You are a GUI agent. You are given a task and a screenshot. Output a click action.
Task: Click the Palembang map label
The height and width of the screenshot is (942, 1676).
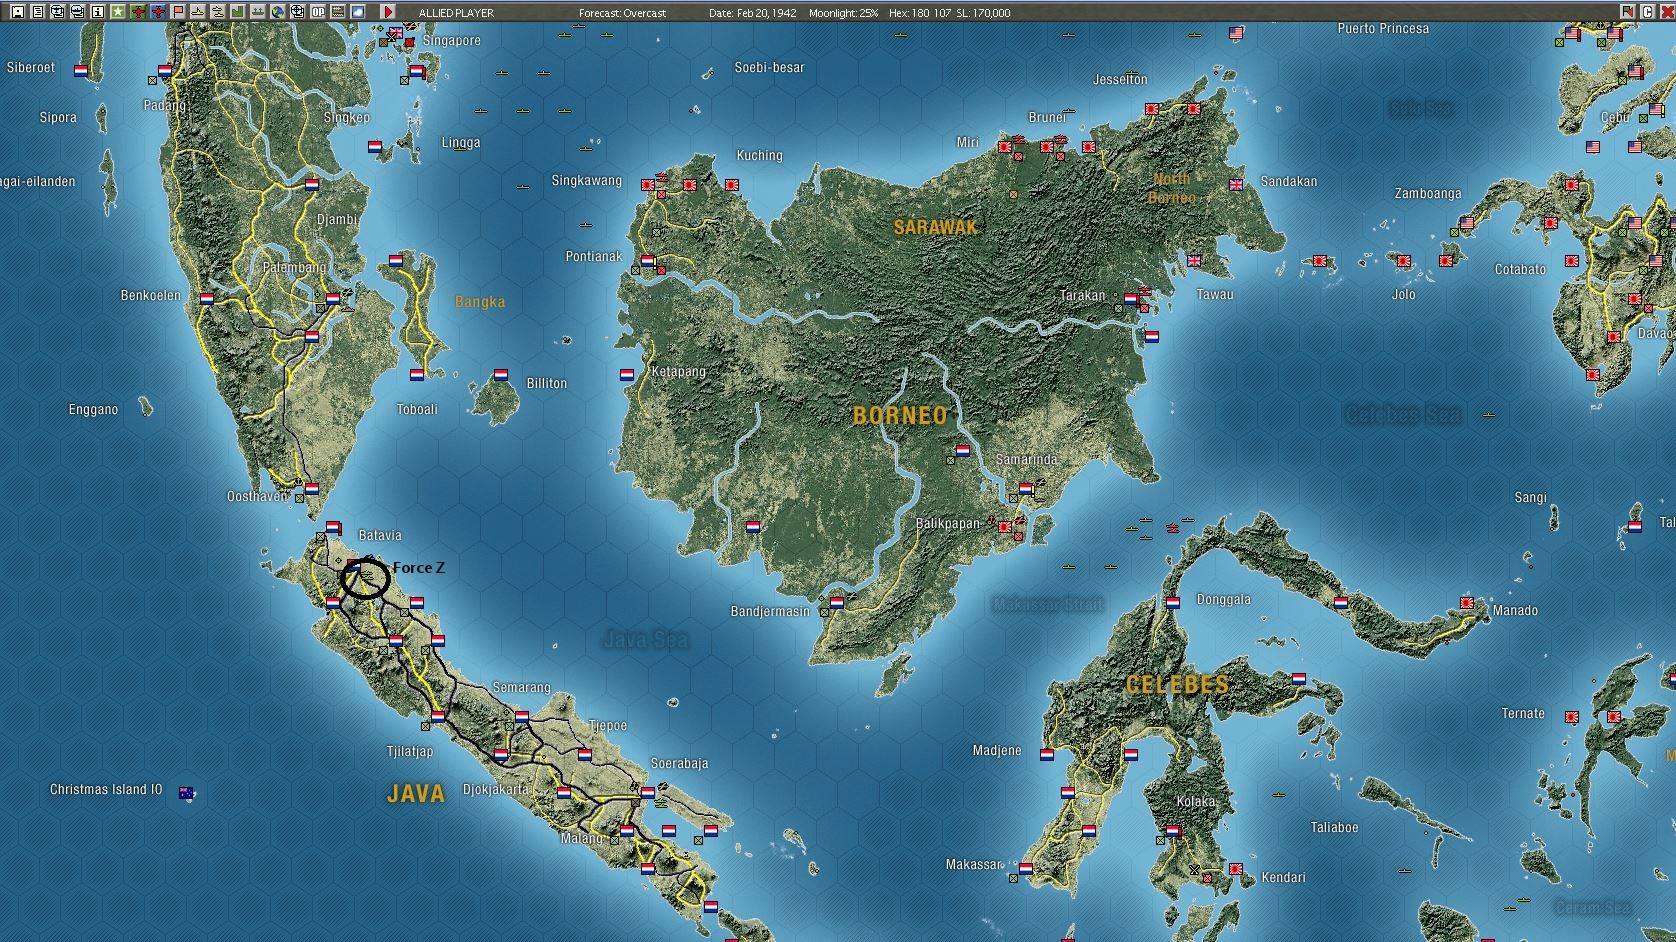294,268
